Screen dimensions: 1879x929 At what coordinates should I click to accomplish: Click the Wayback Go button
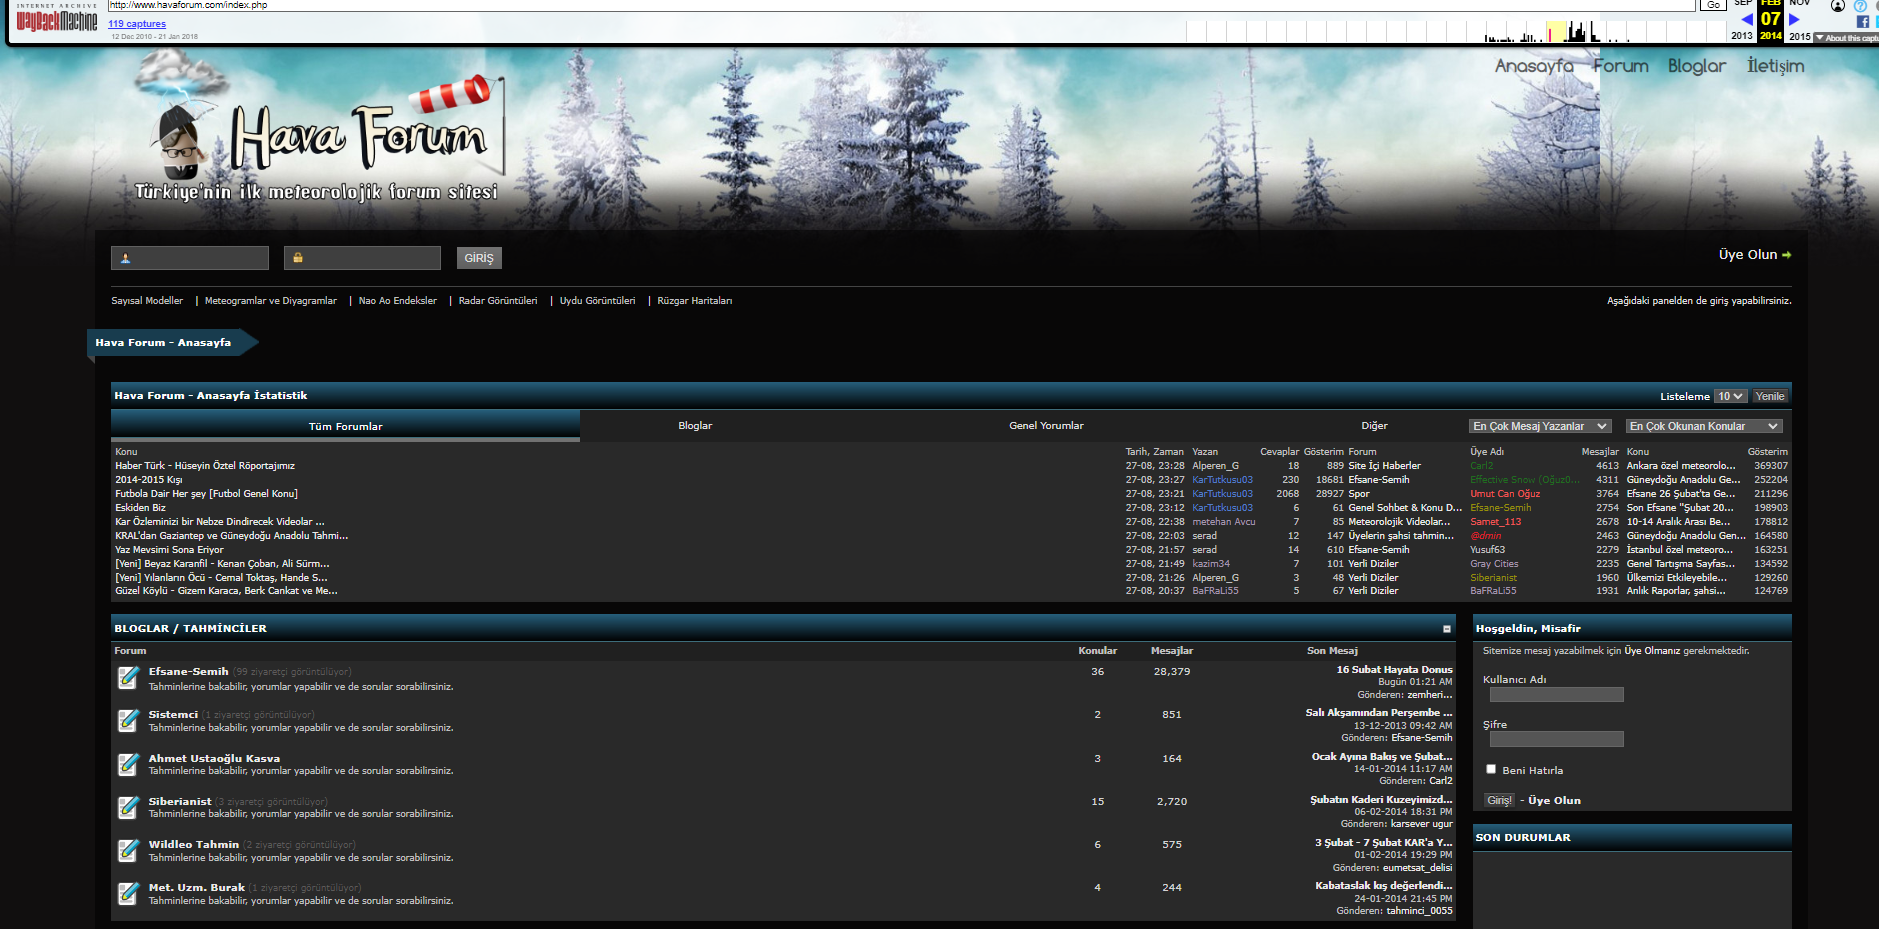tap(1713, 5)
